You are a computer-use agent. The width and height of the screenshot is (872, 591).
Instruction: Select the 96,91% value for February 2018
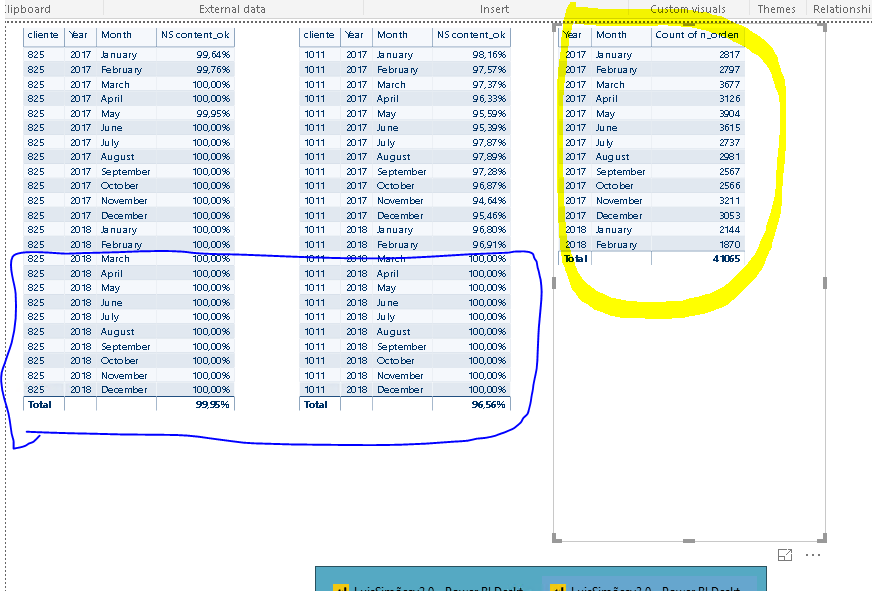[489, 244]
